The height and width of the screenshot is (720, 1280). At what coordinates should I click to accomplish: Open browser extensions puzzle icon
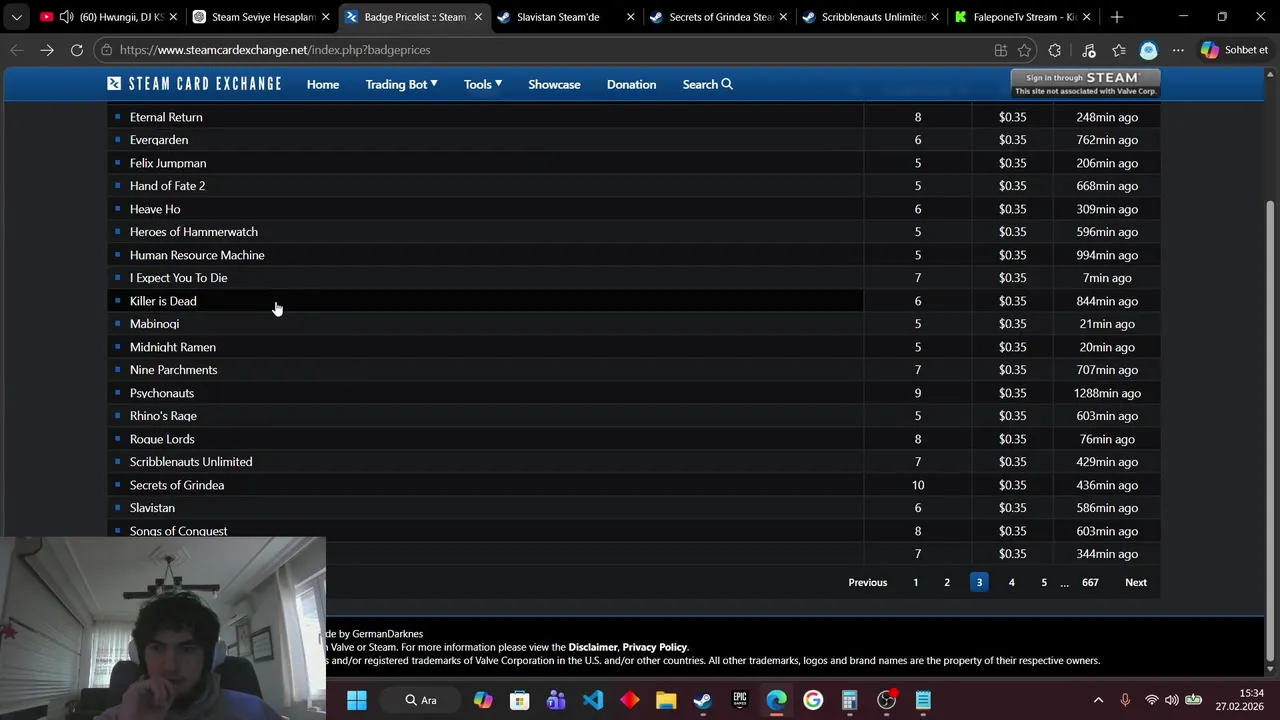pos(1054,50)
